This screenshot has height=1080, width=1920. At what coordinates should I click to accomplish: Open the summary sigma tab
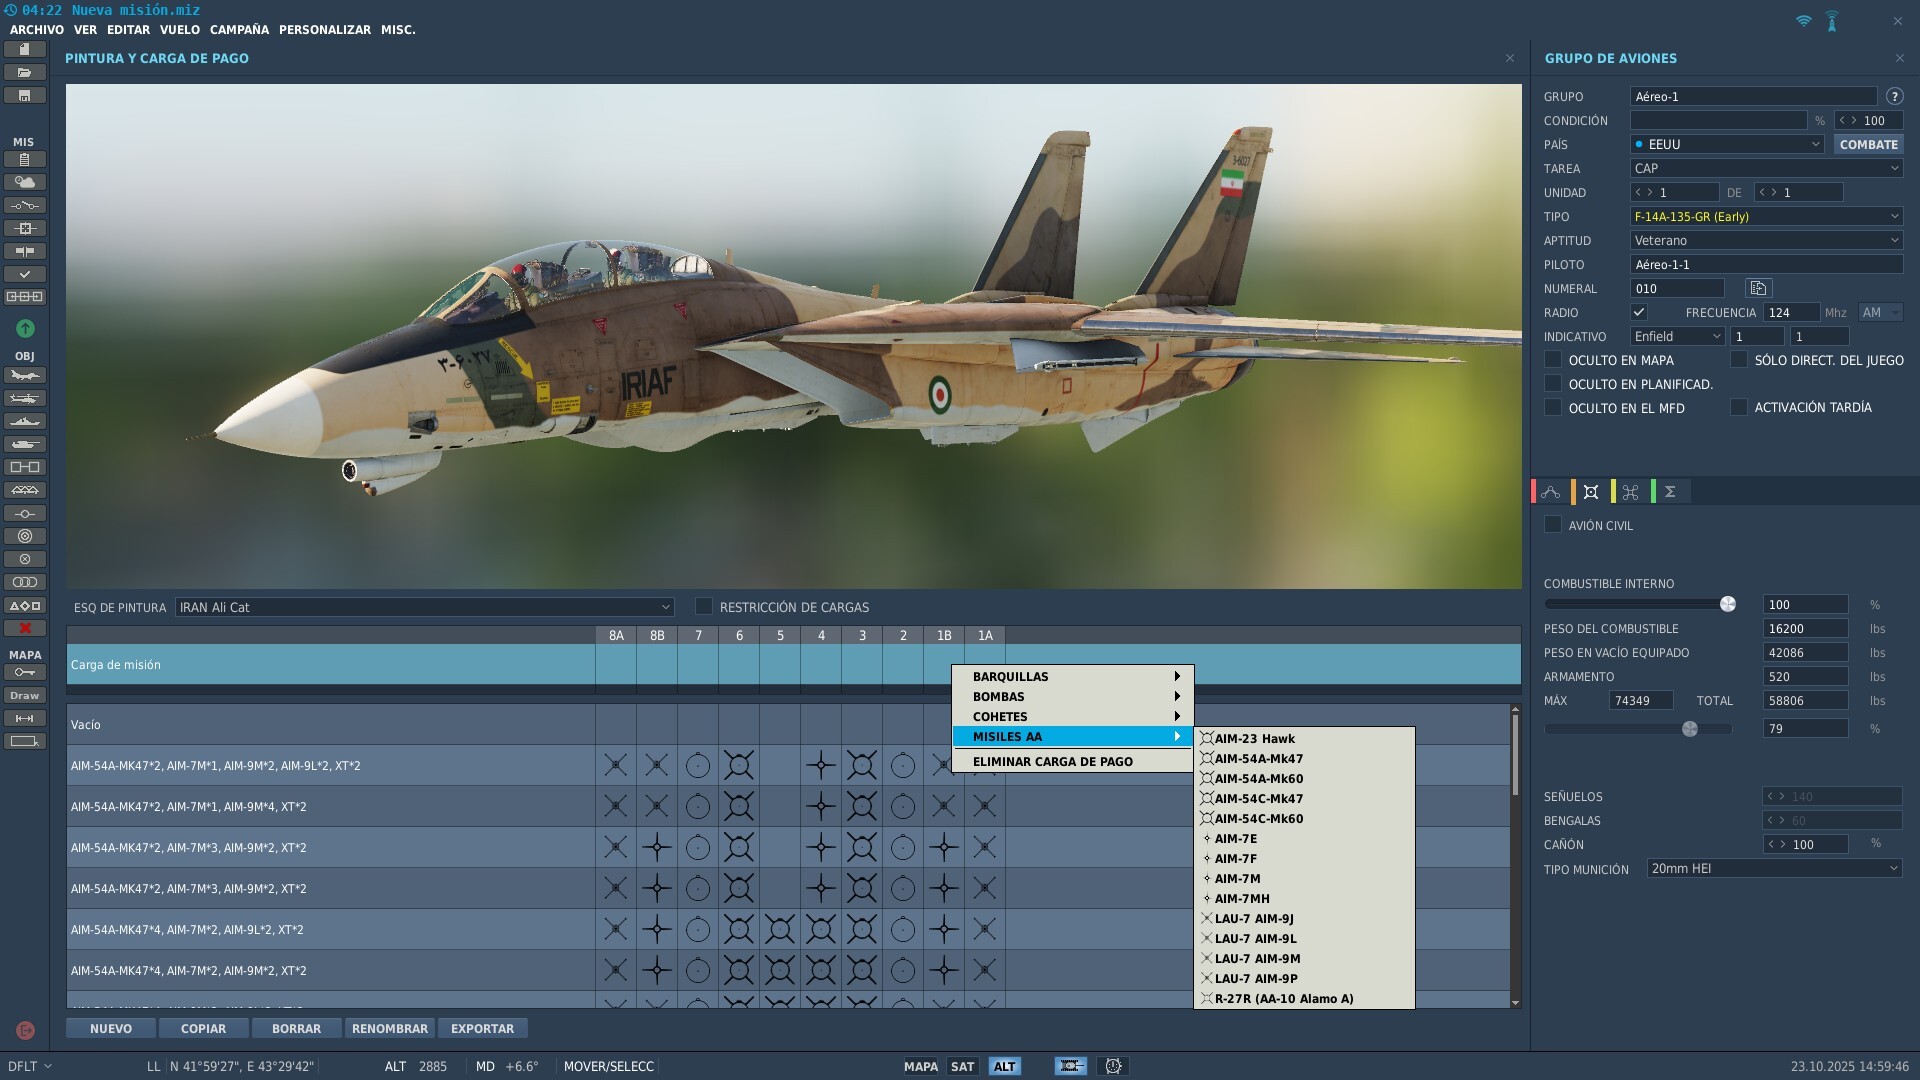[1670, 492]
